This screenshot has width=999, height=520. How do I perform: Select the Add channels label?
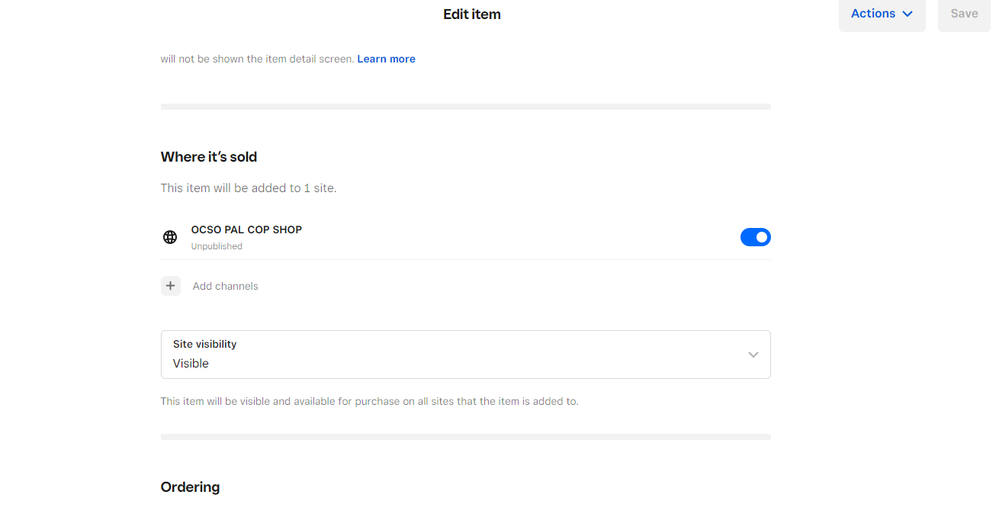coord(225,286)
